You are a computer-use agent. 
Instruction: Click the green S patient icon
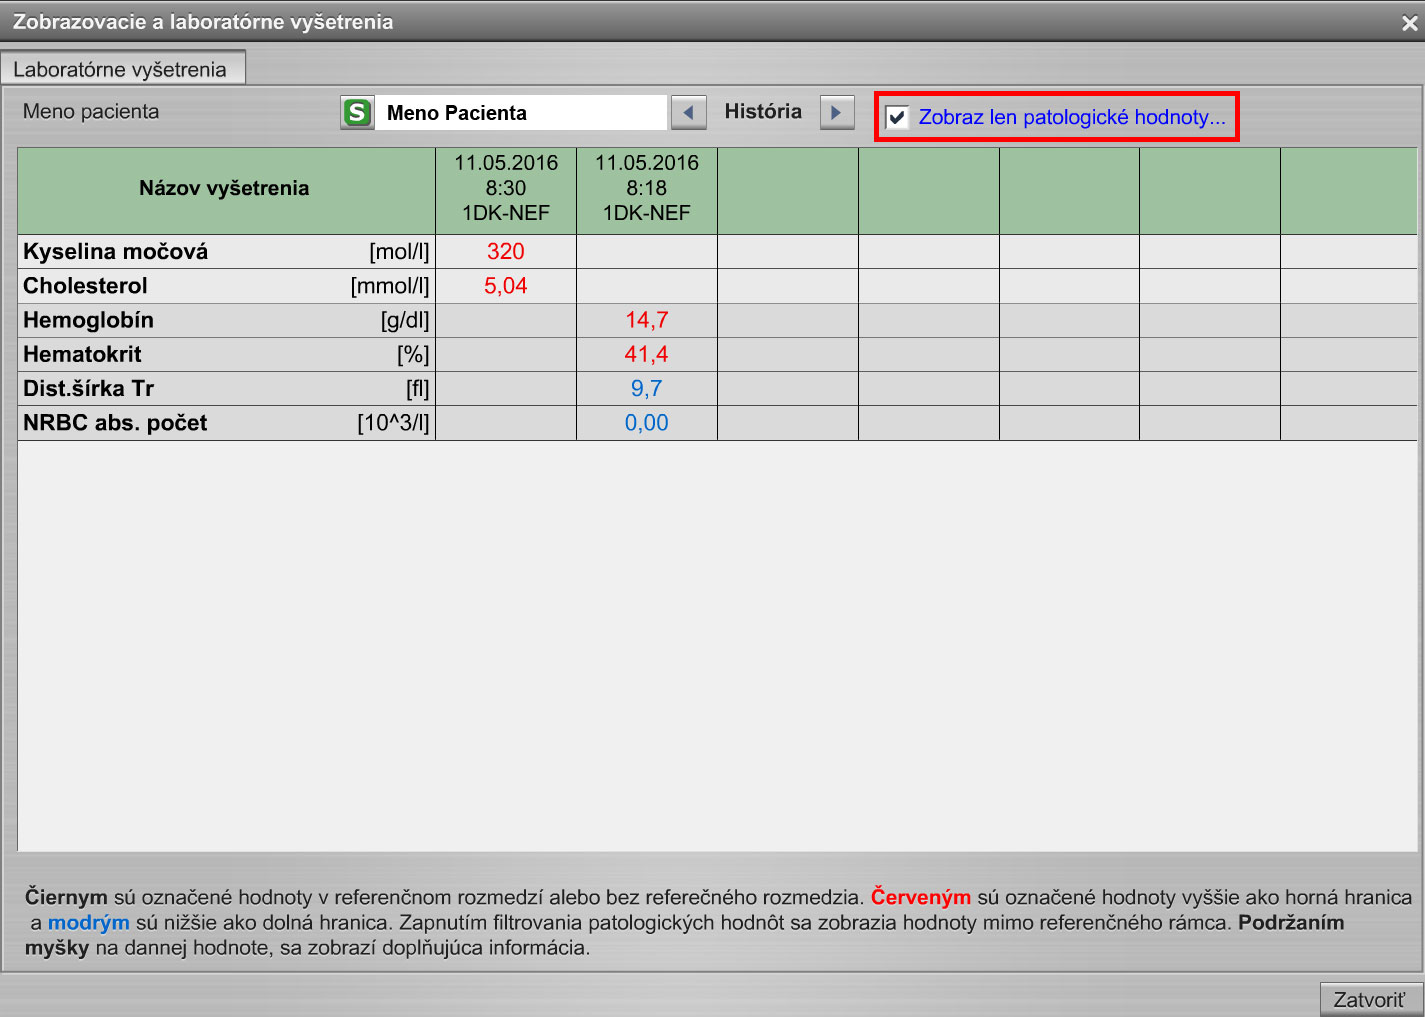tap(357, 112)
